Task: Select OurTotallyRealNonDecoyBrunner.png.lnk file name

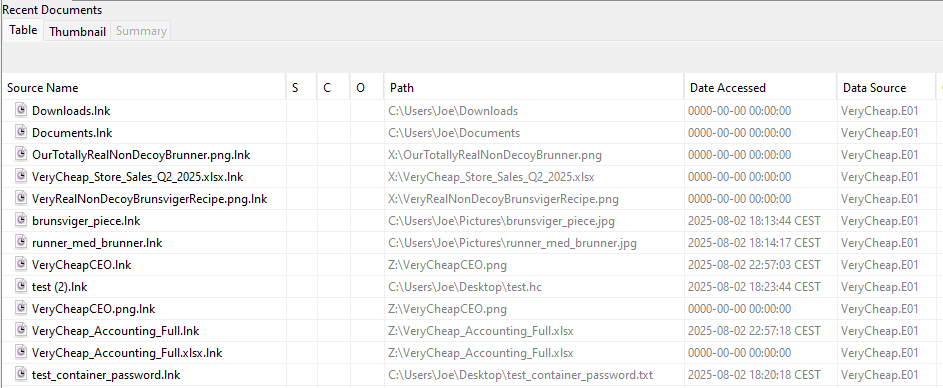Action: pyautogui.click(x=141, y=155)
